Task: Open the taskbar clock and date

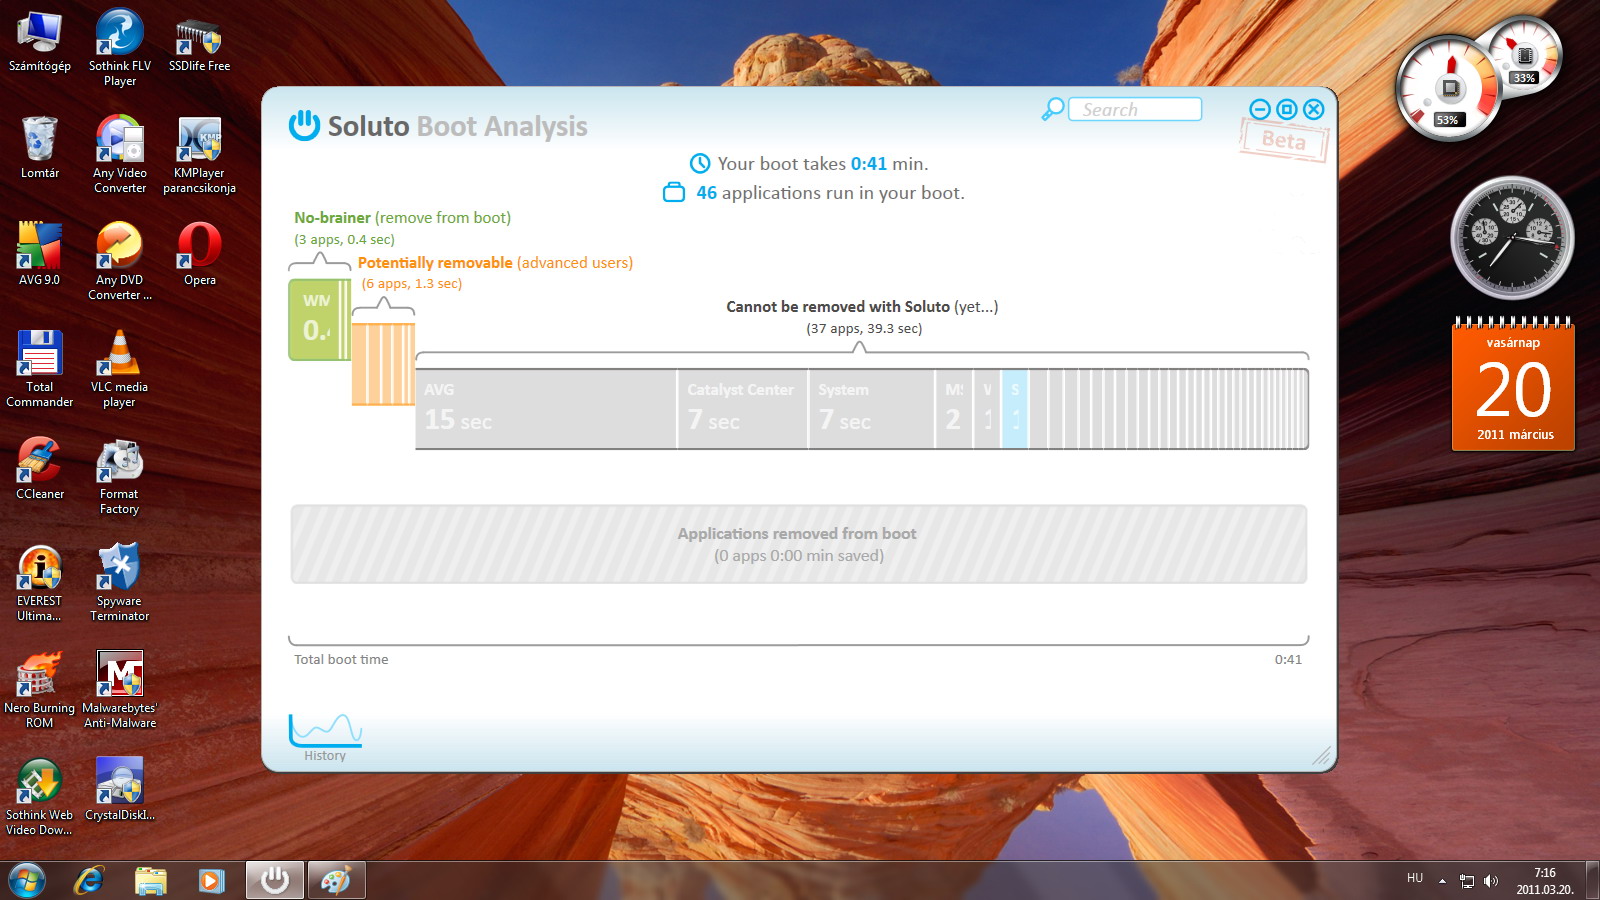Action: (1545, 881)
